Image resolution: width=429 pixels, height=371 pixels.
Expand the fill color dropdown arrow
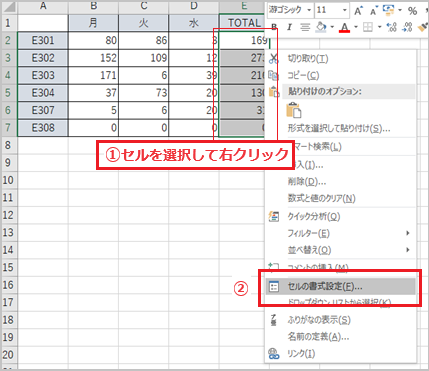pyautogui.click(x=332, y=27)
